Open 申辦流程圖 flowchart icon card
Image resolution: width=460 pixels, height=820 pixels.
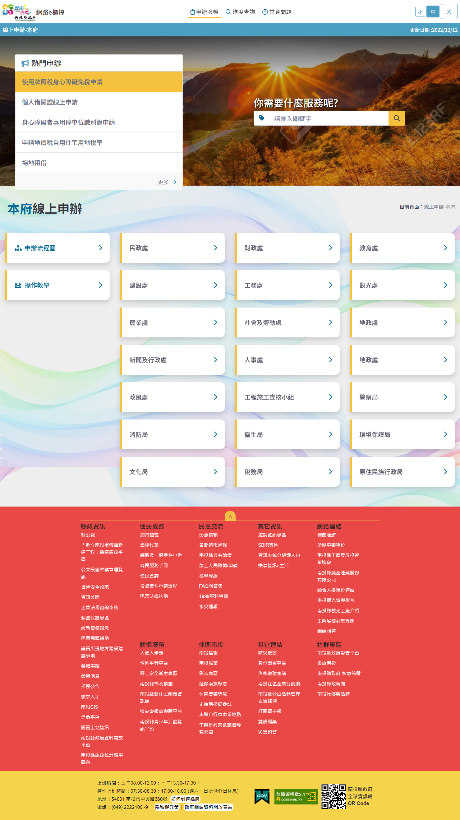58,248
